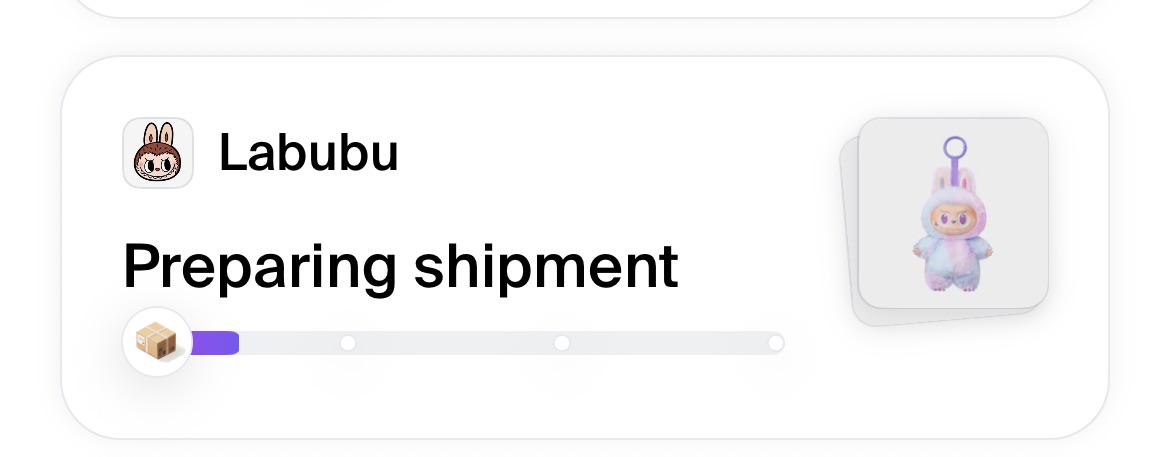Click the first milestone dot on the shipment tracker

(348, 343)
